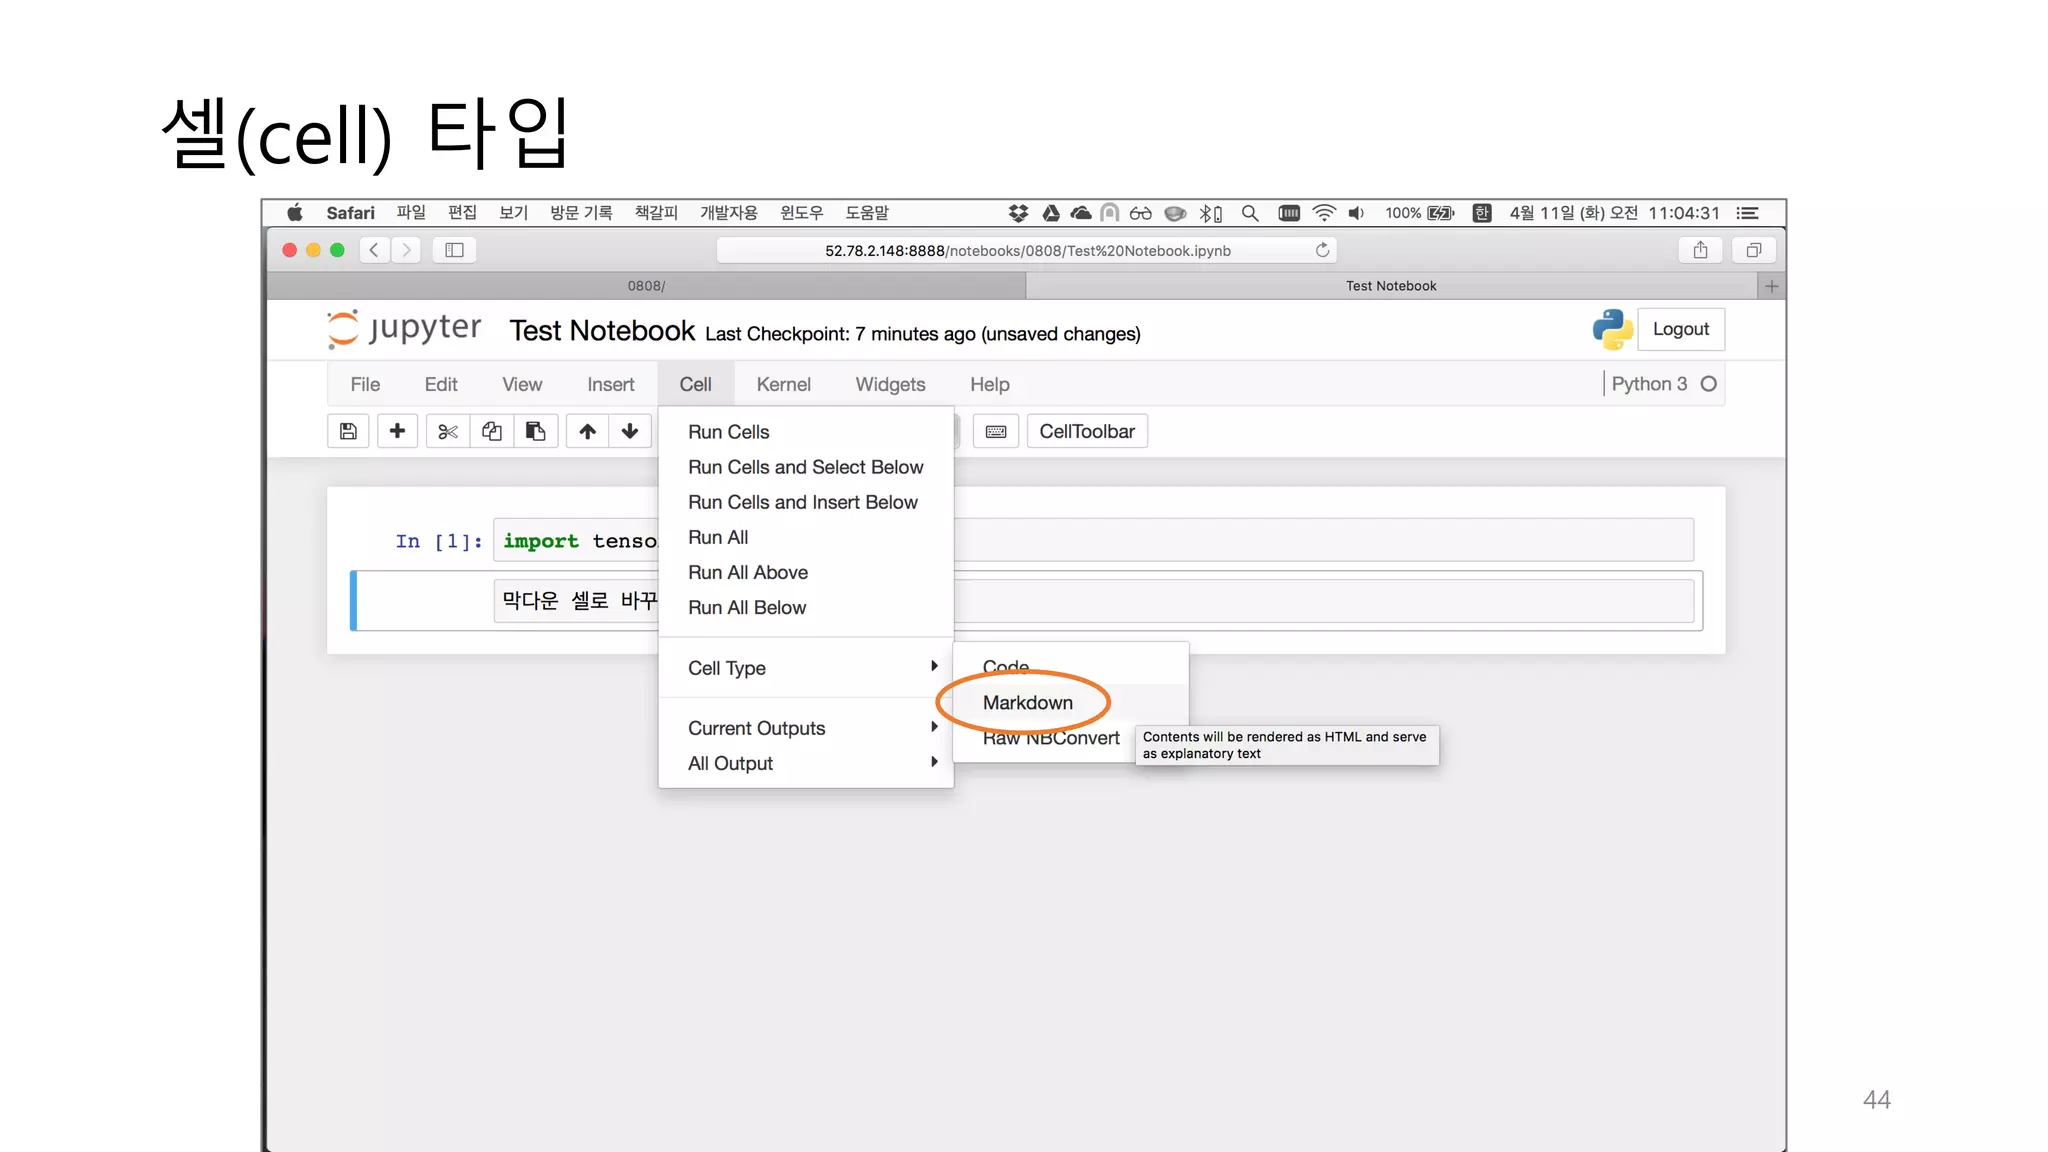
Task: Move selected cell up arrow
Action: point(587,431)
